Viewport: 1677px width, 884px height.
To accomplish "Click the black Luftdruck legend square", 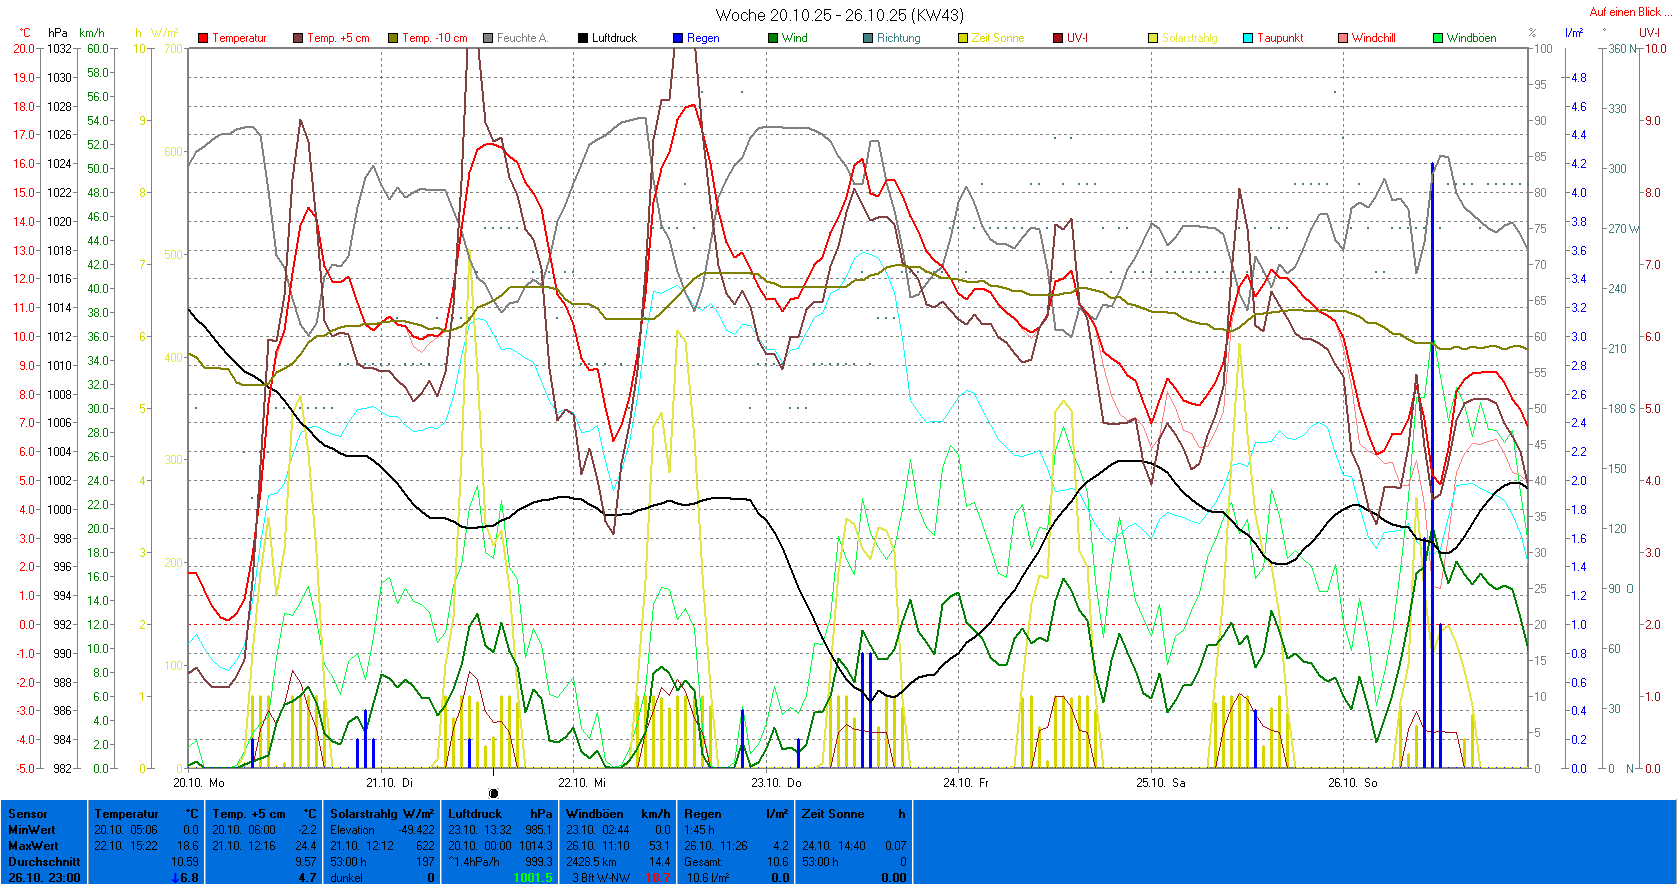I will (583, 38).
